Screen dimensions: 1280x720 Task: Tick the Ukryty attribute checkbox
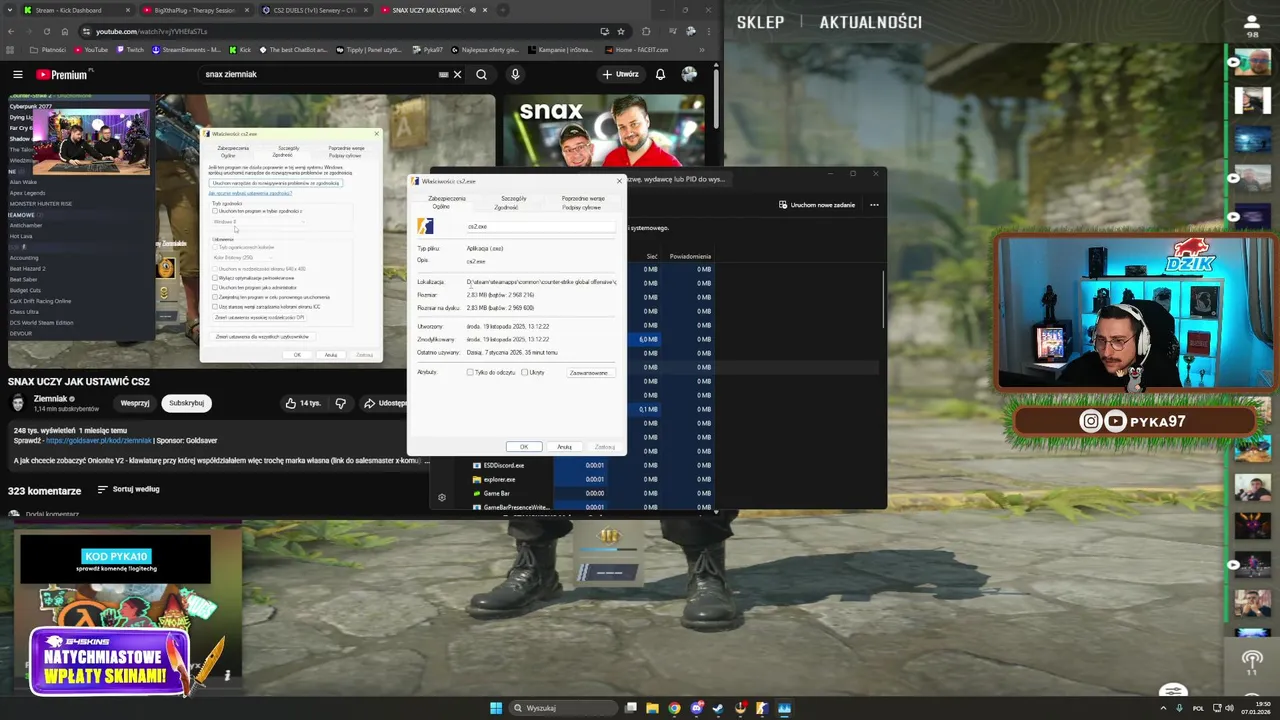tap(524, 372)
